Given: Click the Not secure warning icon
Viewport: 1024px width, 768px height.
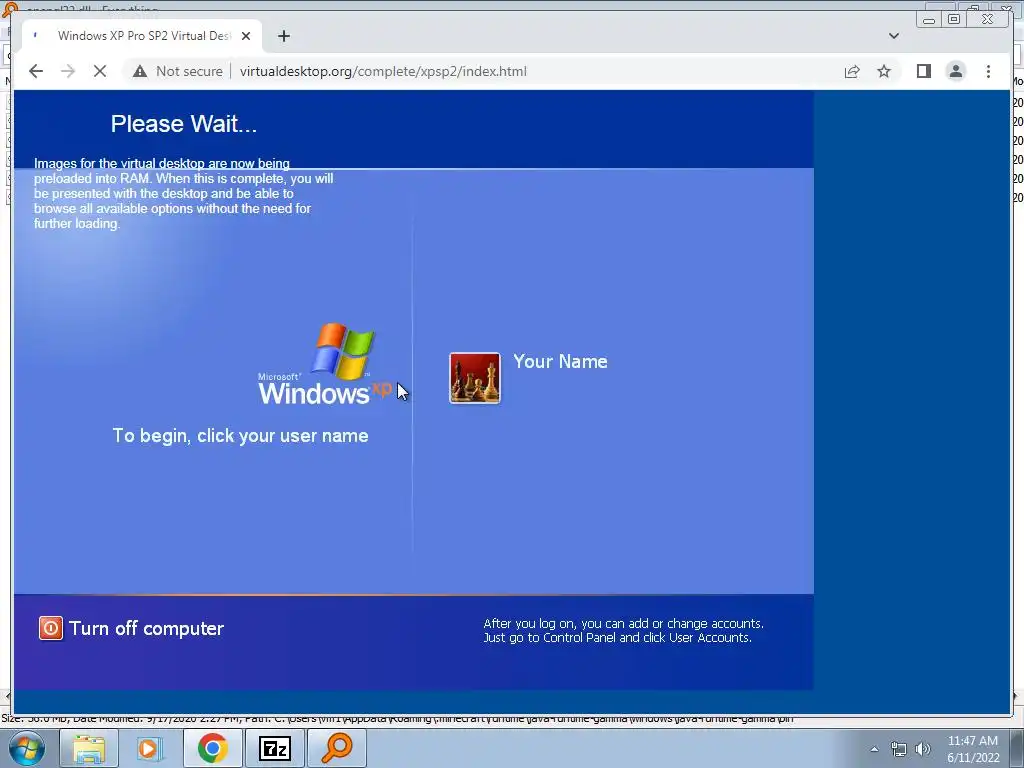Looking at the screenshot, I should [x=140, y=71].
